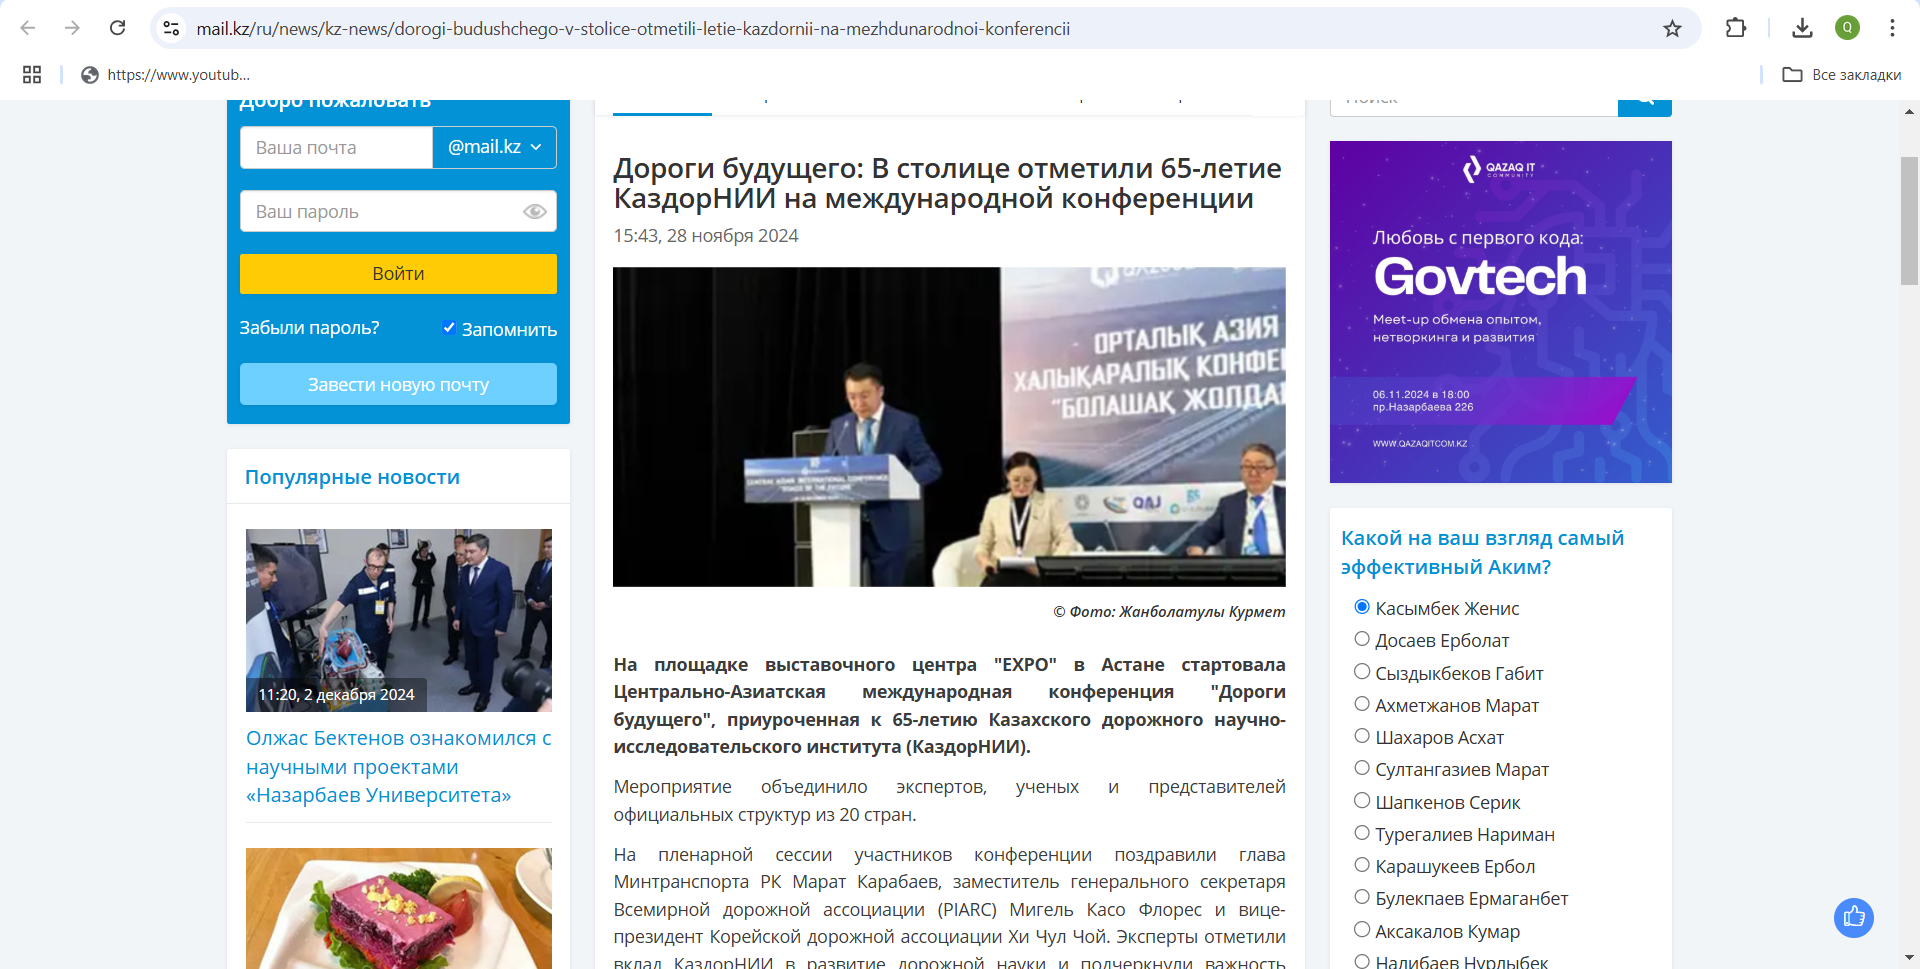Viewport: 1920px width, 969px height.
Task: Click 'Завести новую почту' button
Action: (398, 384)
